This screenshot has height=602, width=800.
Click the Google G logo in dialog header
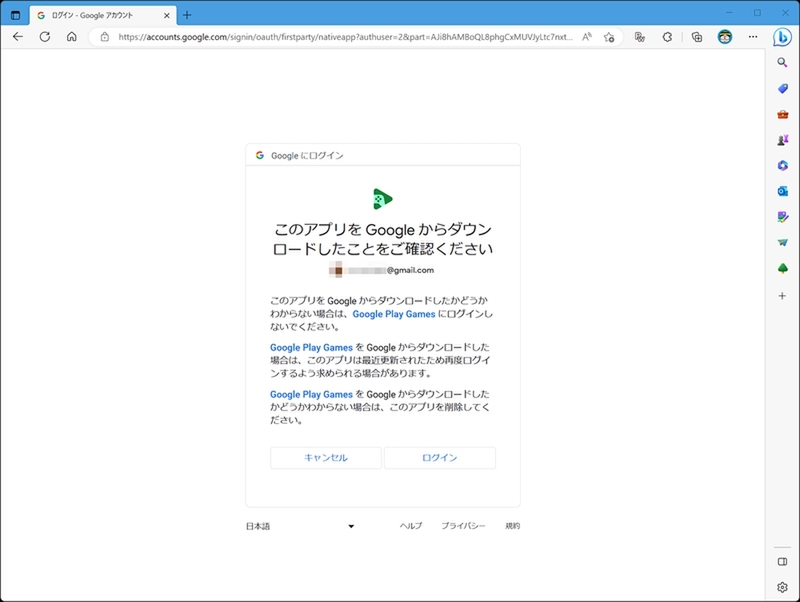[x=260, y=155]
